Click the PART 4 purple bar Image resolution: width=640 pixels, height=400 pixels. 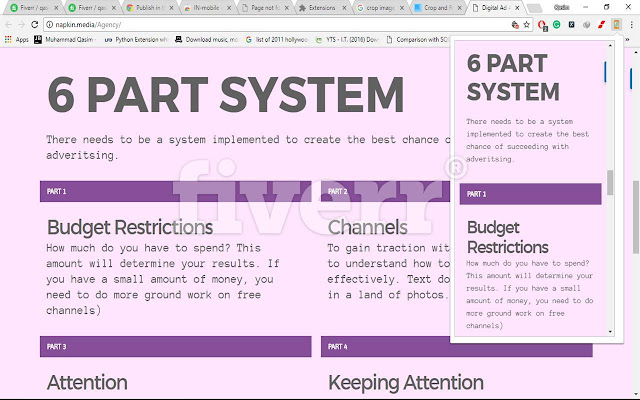pos(457,347)
